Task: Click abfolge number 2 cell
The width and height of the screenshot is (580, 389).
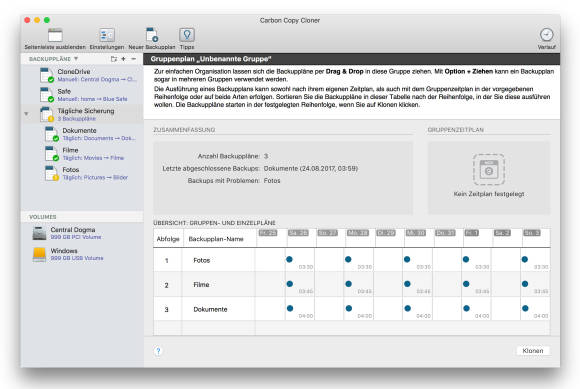Action: click(x=166, y=285)
